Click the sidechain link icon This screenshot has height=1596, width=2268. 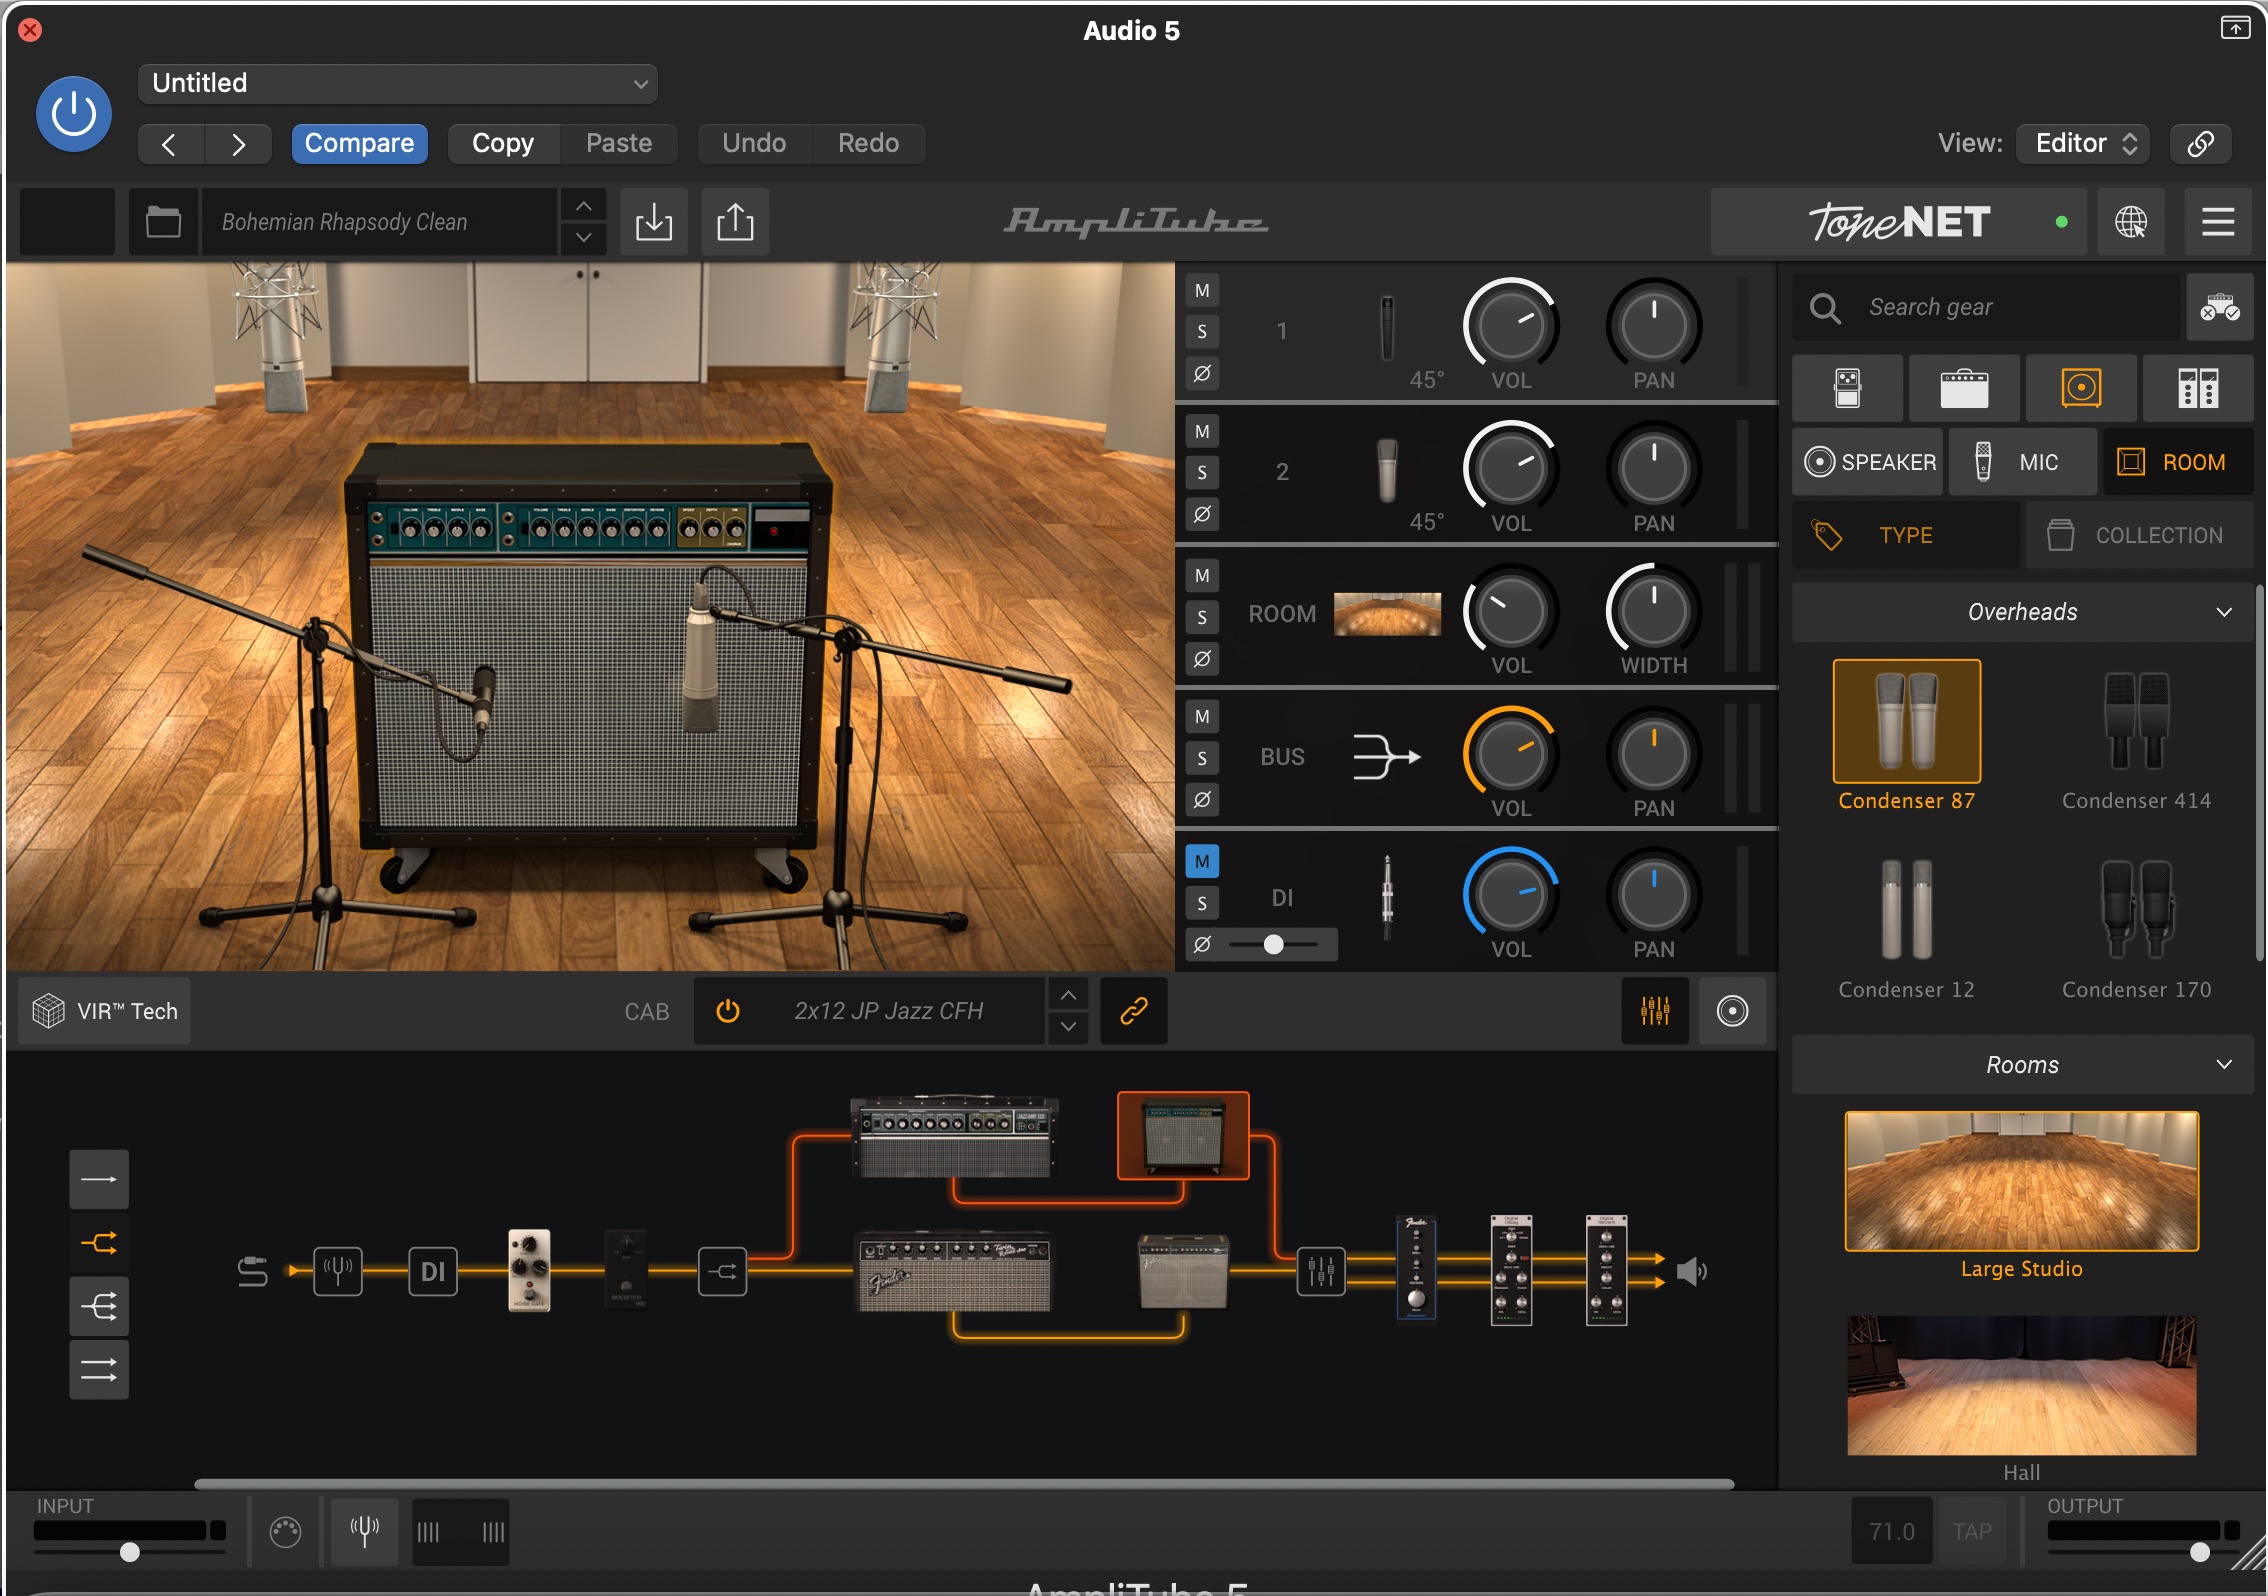point(2200,143)
